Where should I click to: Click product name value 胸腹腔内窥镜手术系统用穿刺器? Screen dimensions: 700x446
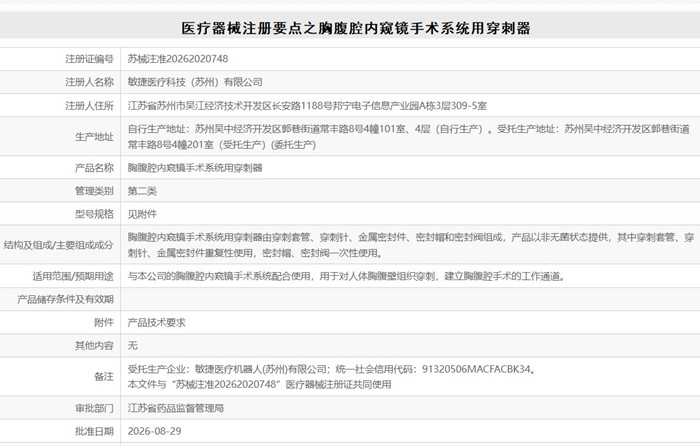[x=195, y=168]
